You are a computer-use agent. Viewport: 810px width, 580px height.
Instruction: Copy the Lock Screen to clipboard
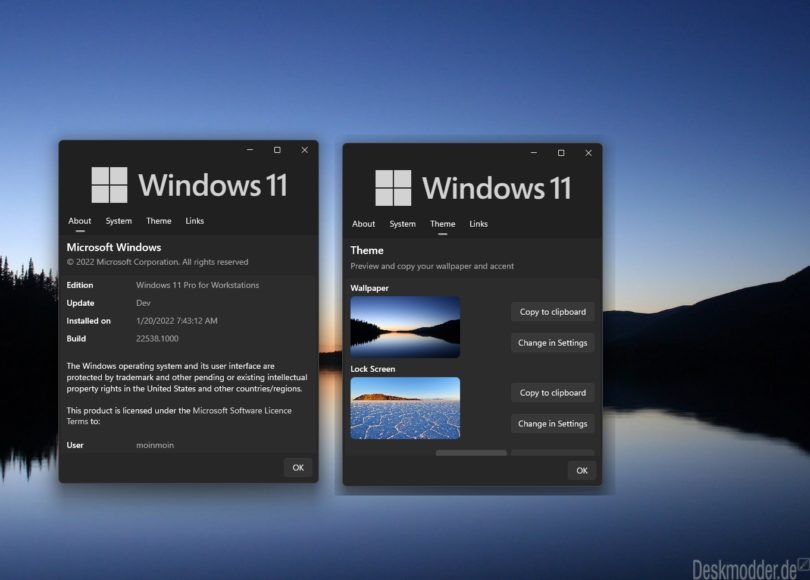(x=552, y=392)
